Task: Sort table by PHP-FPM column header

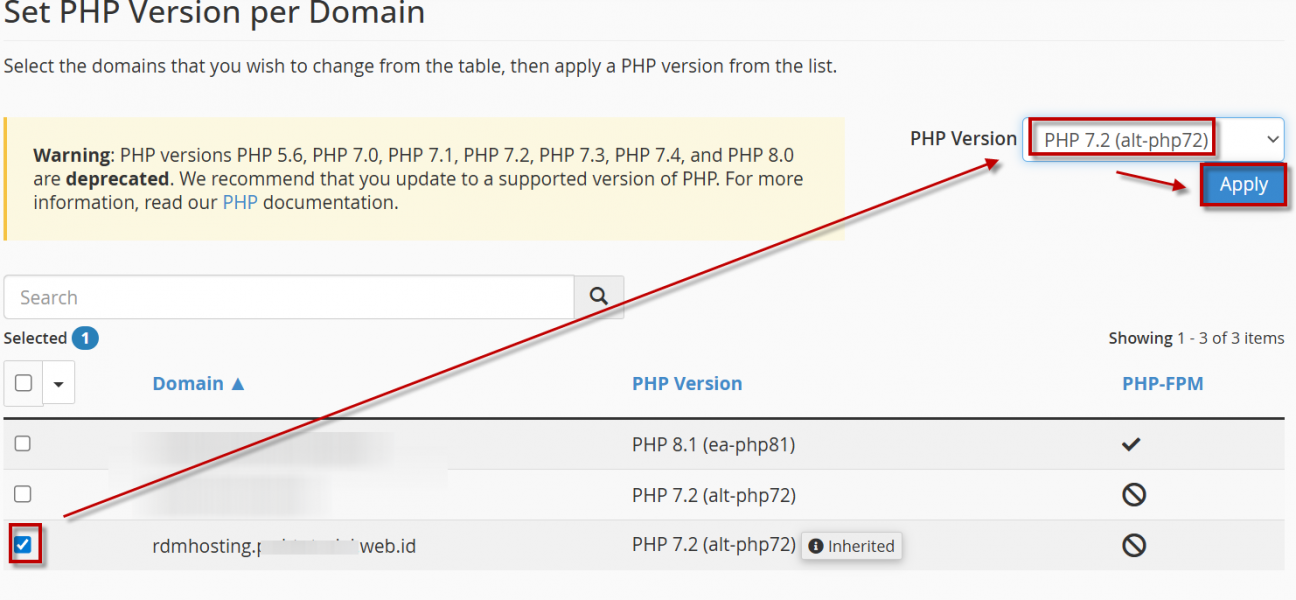Action: pyautogui.click(x=1162, y=384)
